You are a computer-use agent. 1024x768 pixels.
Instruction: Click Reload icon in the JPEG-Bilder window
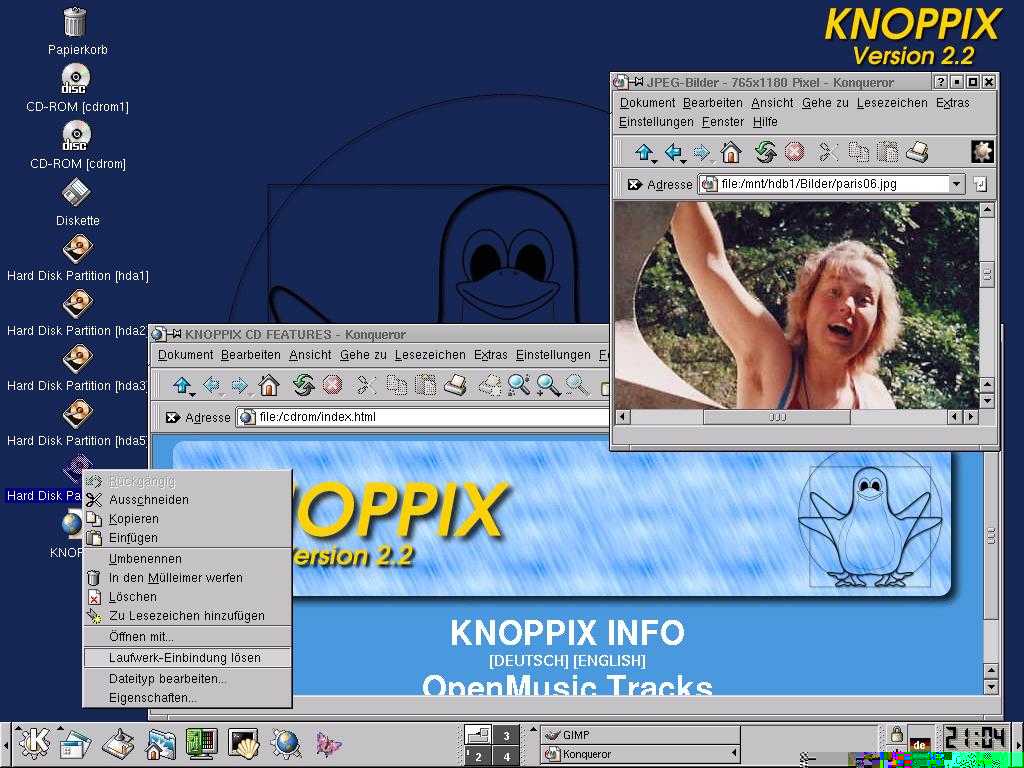(x=765, y=152)
